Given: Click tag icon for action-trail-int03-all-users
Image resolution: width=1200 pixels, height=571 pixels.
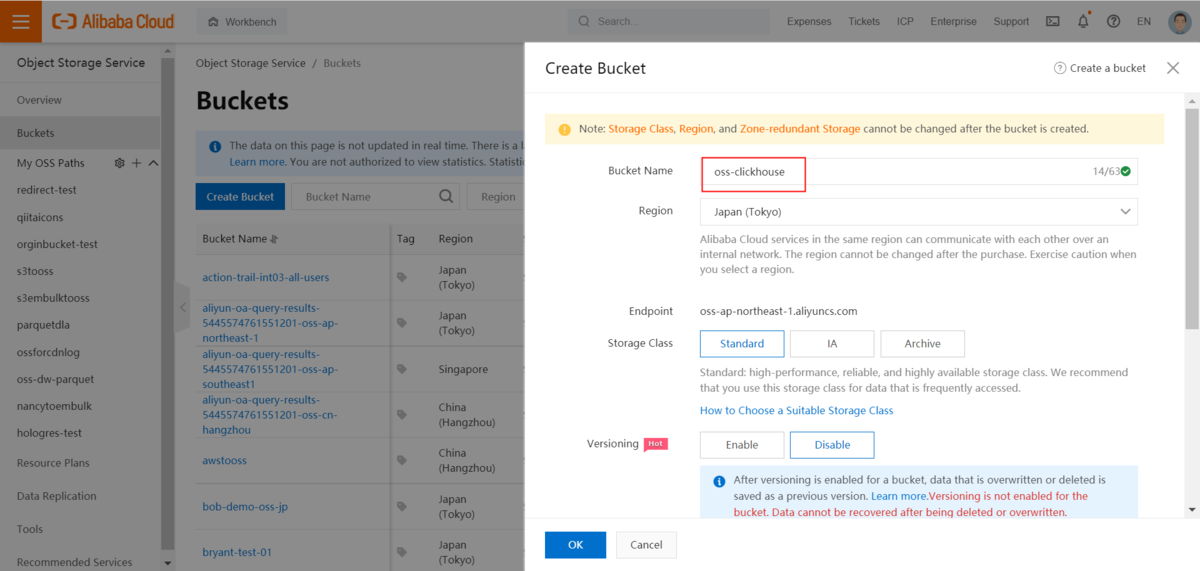Looking at the screenshot, I should (x=402, y=278).
